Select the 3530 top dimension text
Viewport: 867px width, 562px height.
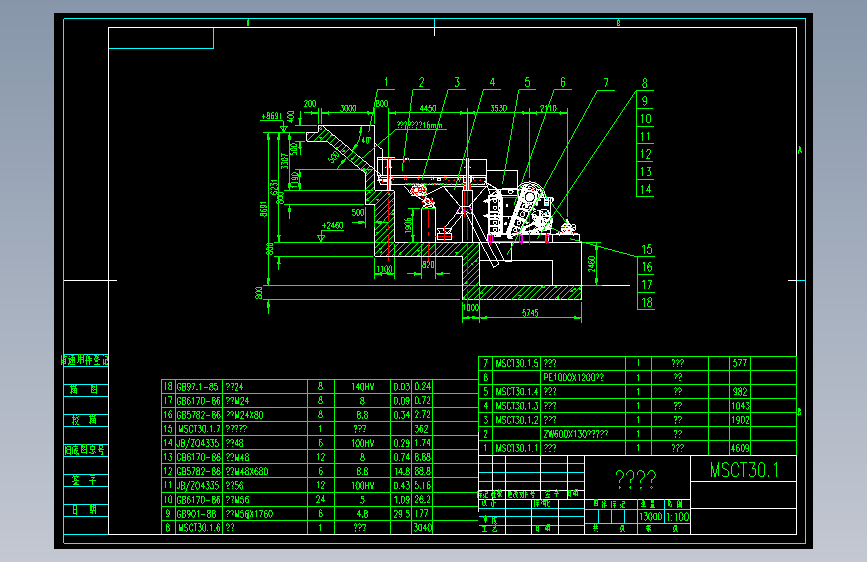(499, 108)
